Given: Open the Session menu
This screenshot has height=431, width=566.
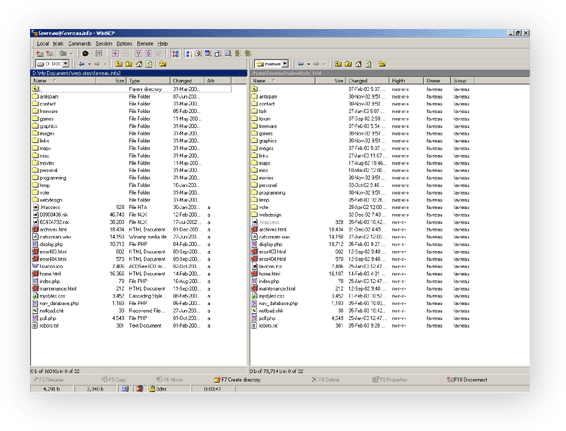Looking at the screenshot, I should click(x=104, y=43).
